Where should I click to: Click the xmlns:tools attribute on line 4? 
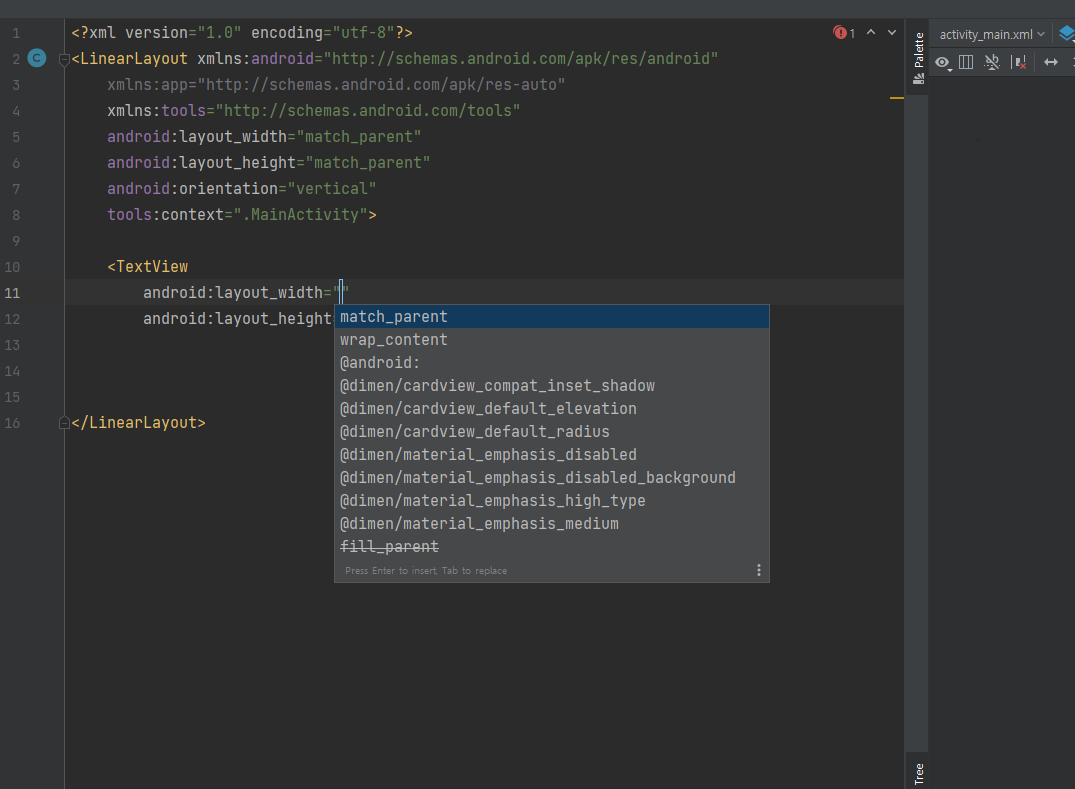tap(313, 111)
